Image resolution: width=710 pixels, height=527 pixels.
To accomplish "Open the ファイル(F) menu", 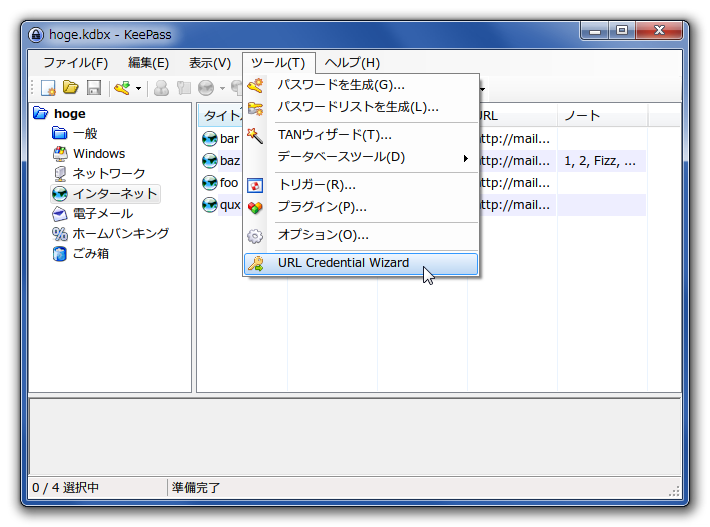I will [x=76, y=62].
